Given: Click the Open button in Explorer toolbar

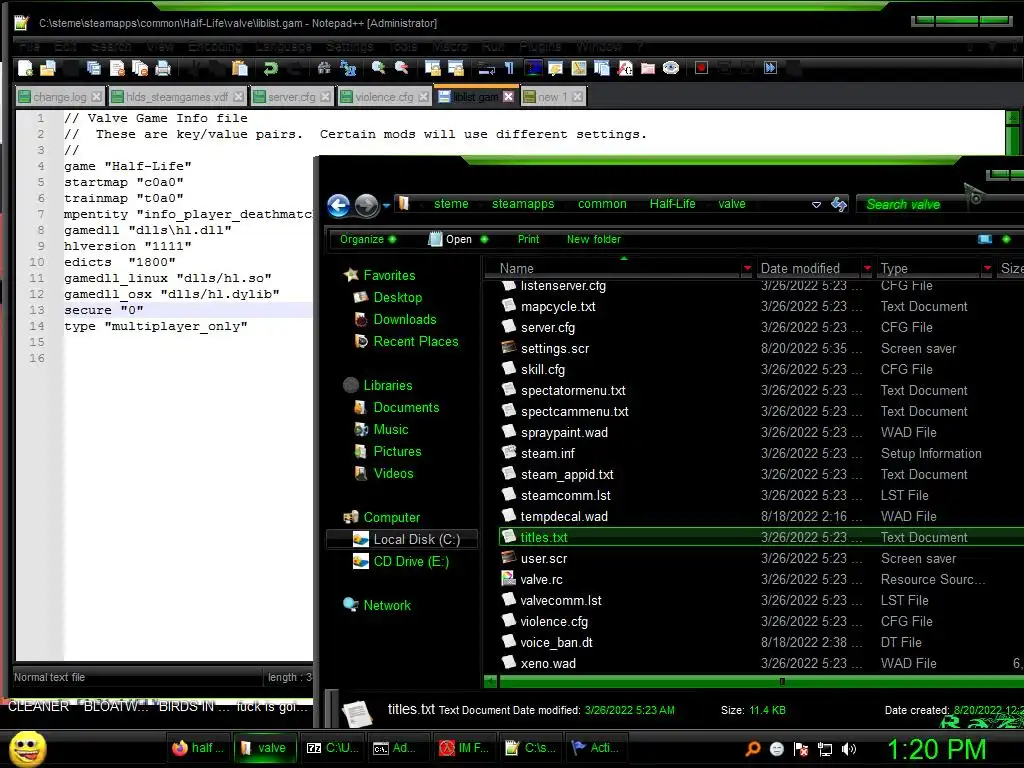Looking at the screenshot, I should tap(451, 239).
